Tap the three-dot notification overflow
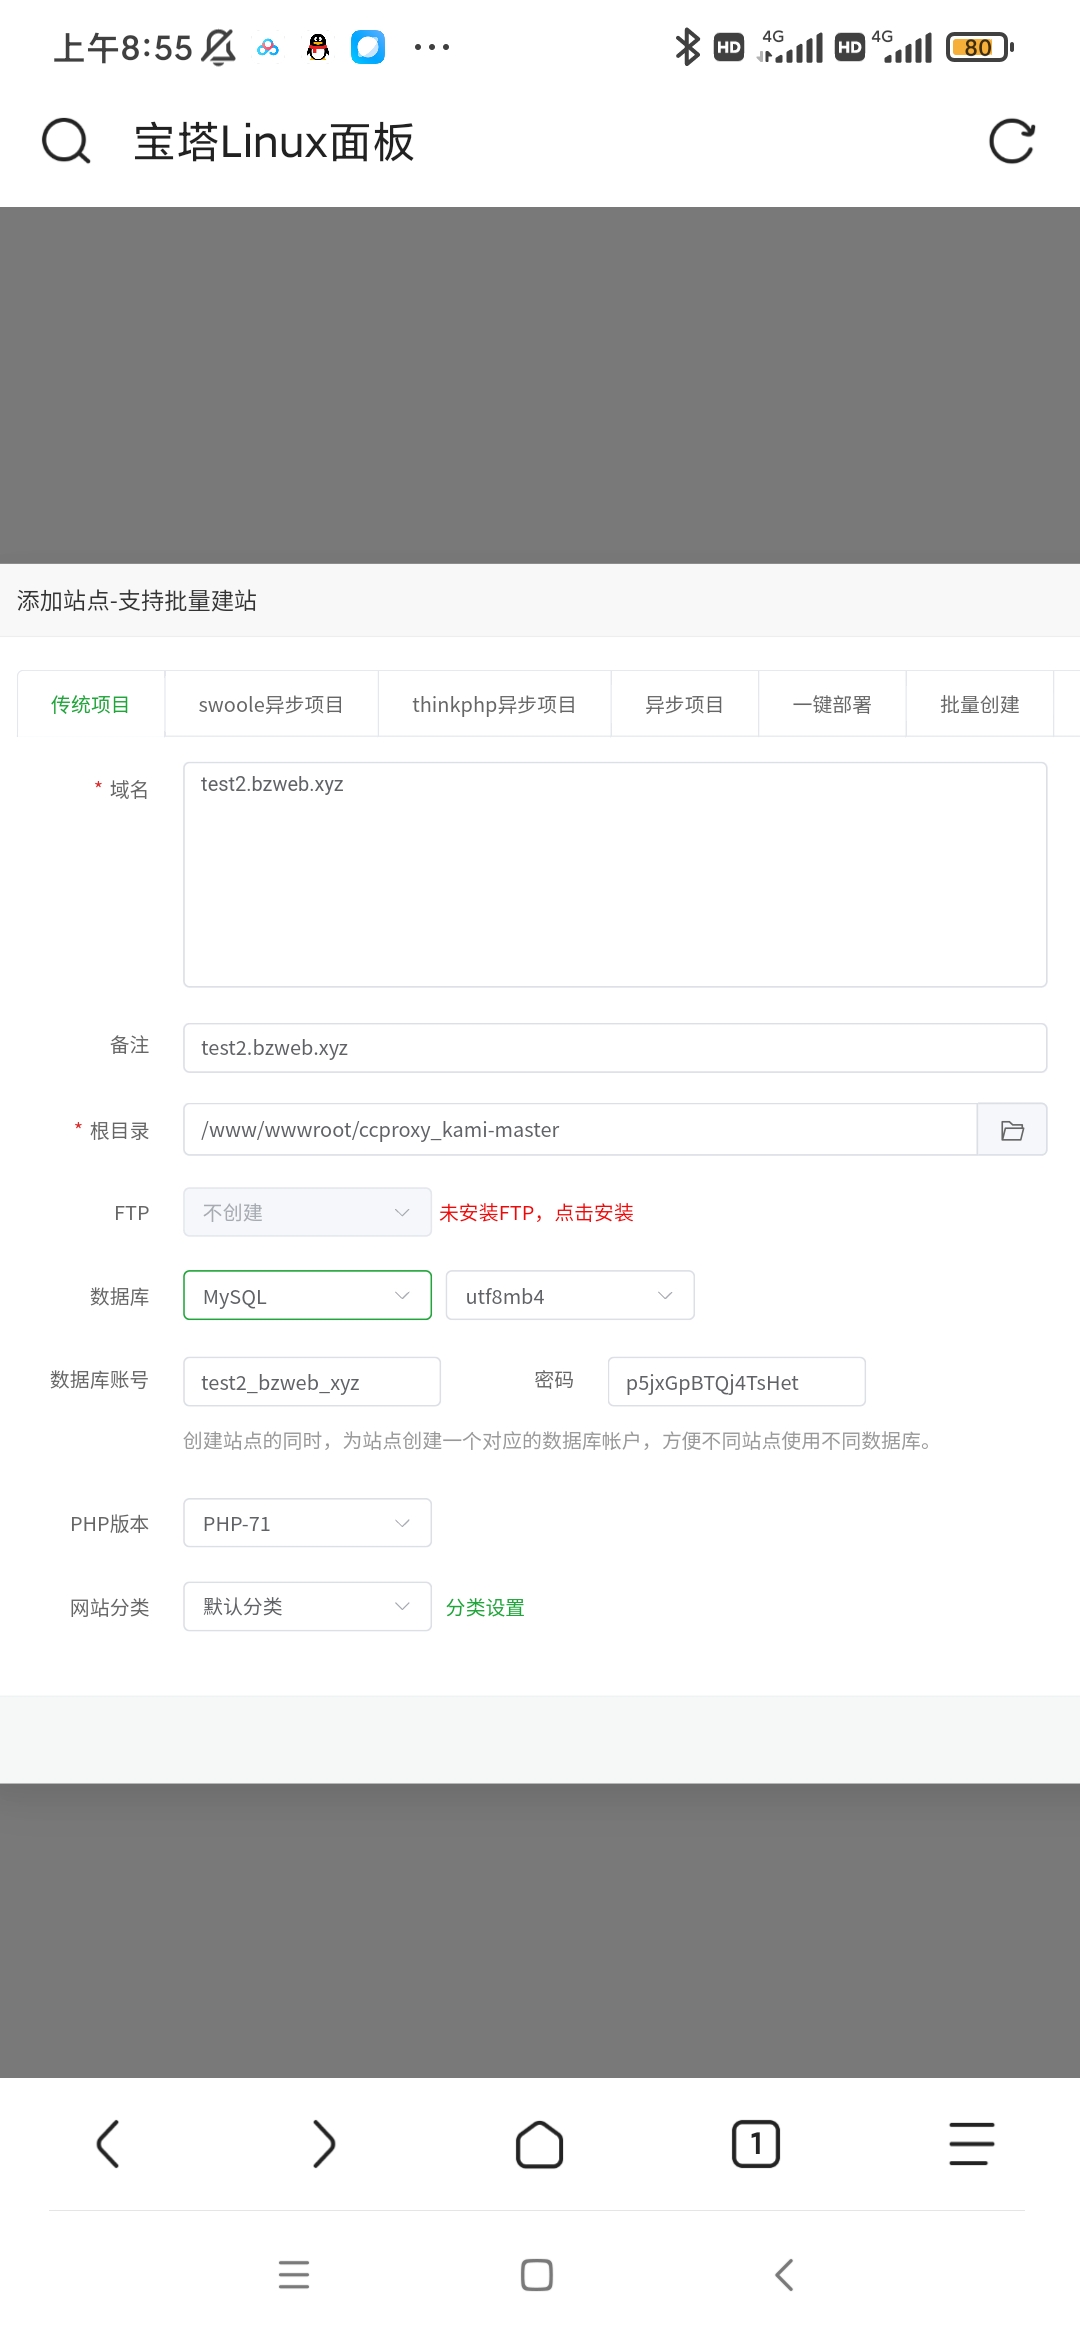The height and width of the screenshot is (2340, 1080). click(432, 47)
